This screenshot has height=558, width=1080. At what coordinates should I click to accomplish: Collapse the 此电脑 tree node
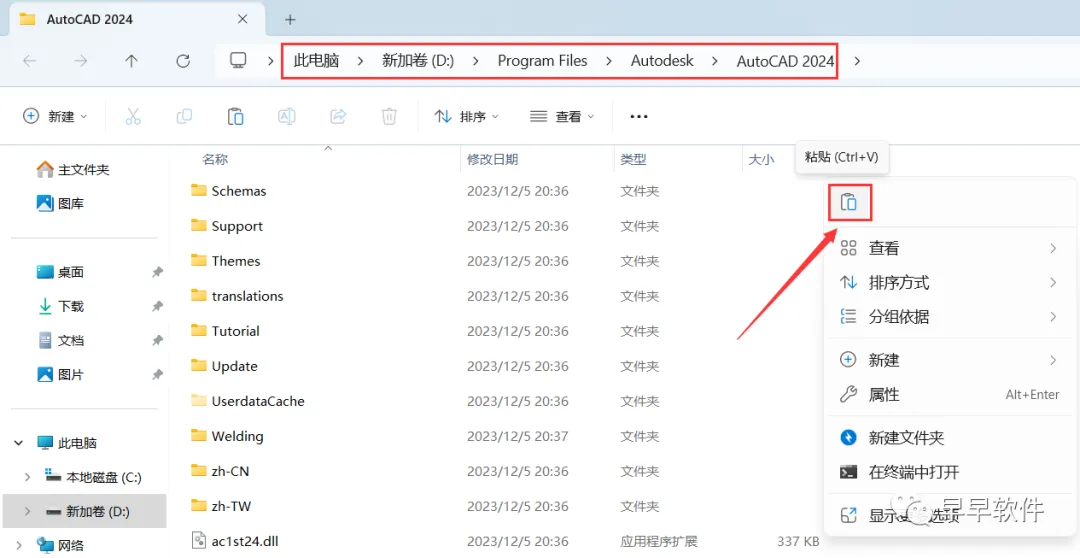pyautogui.click(x=19, y=443)
